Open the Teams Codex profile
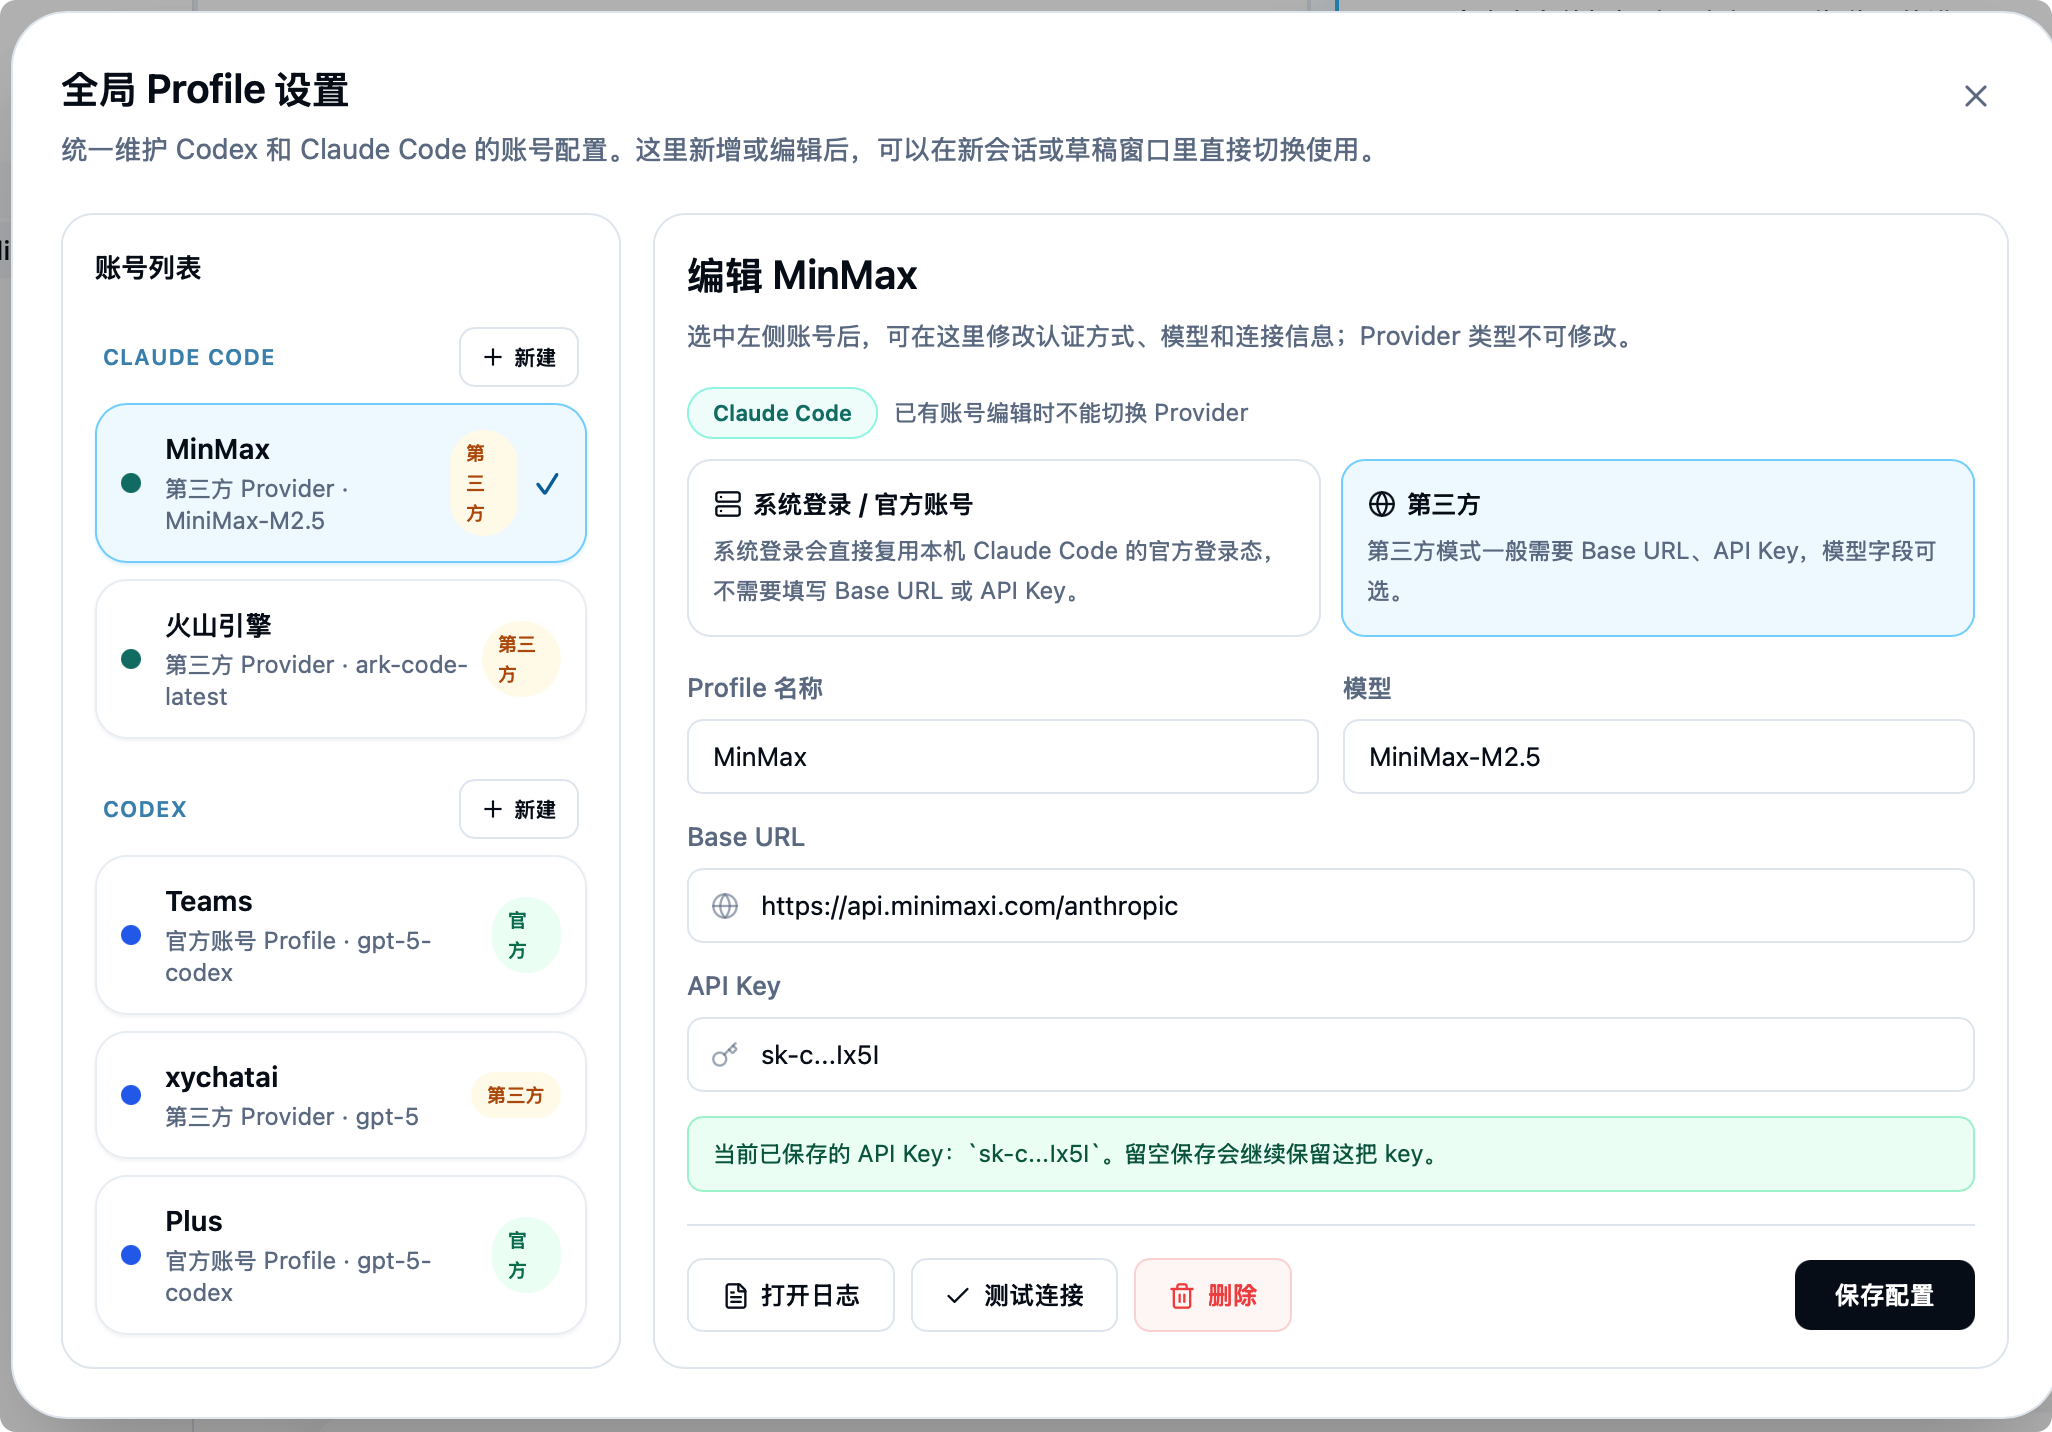This screenshot has height=1432, width=2052. click(x=340, y=935)
